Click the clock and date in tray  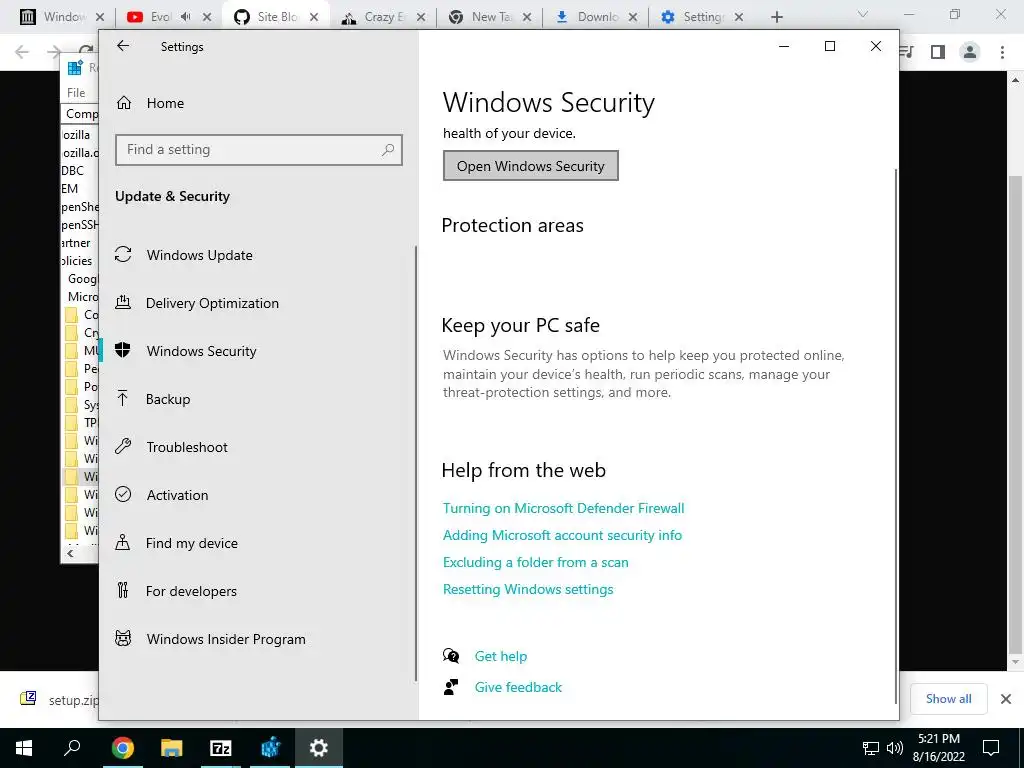pos(939,748)
